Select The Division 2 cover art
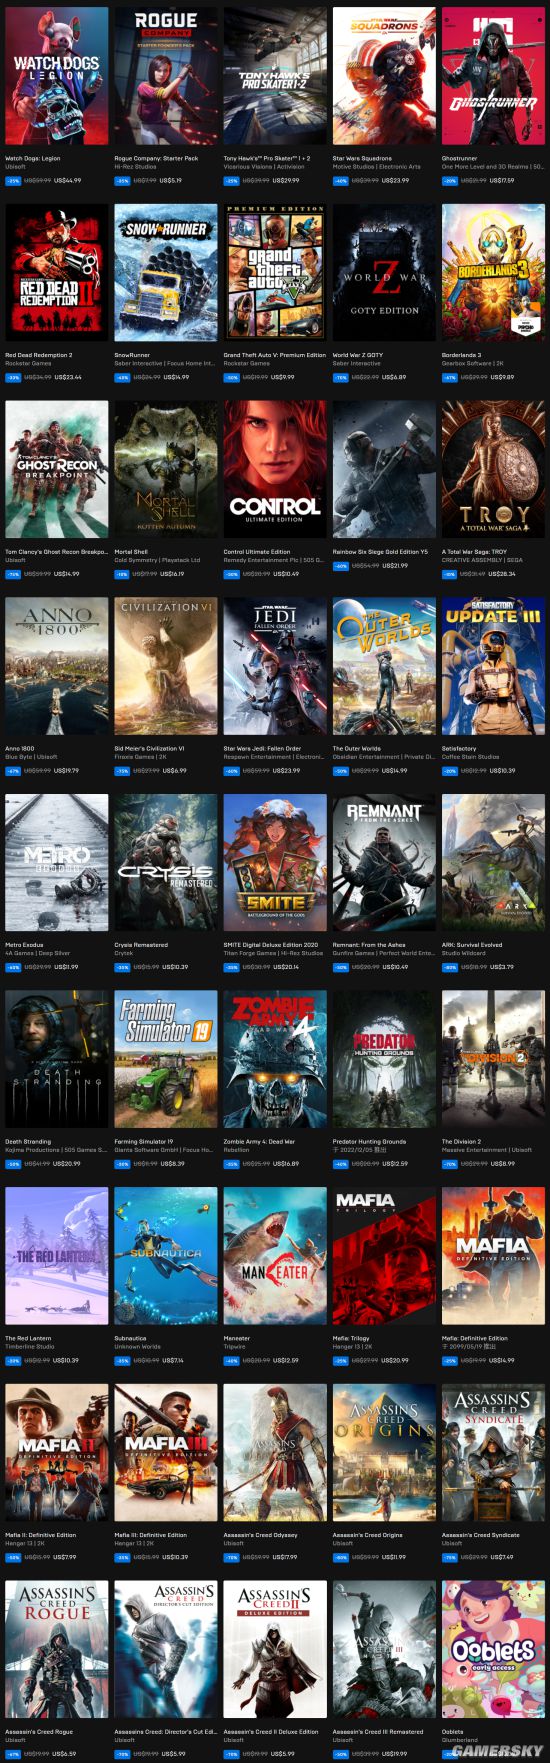 coord(493,1060)
